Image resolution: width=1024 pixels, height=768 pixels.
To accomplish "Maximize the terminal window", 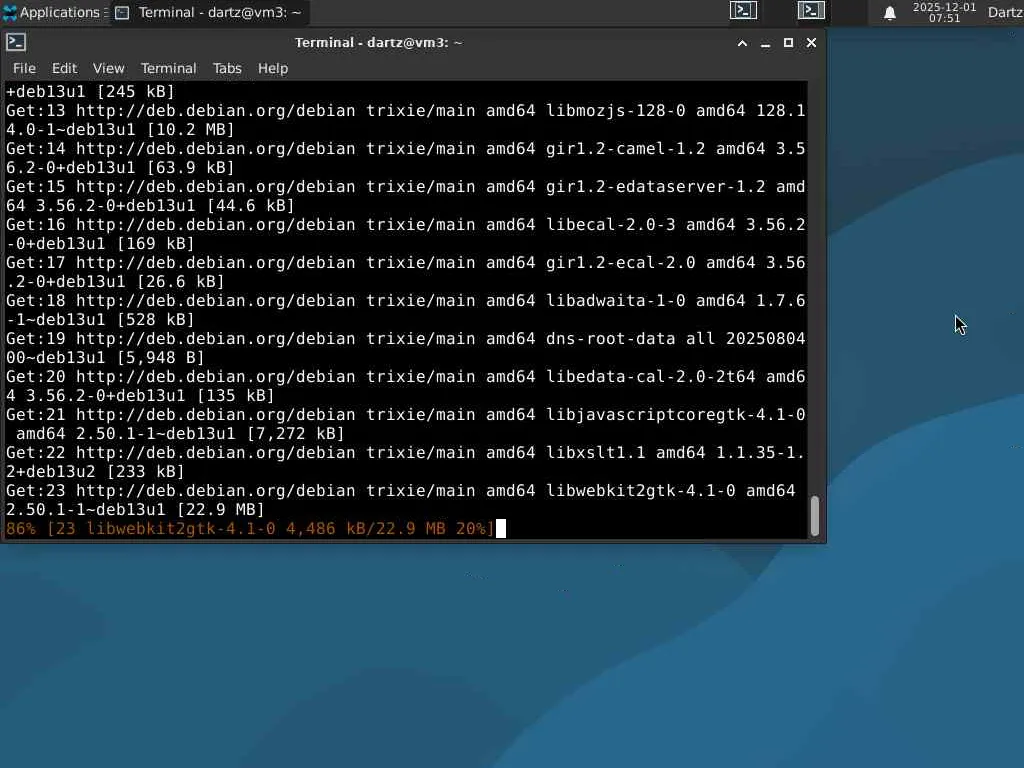I will click(x=788, y=42).
